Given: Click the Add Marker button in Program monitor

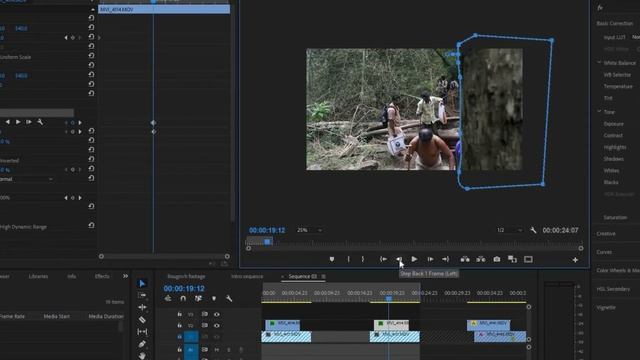Looking at the screenshot, I should pyautogui.click(x=332, y=259).
